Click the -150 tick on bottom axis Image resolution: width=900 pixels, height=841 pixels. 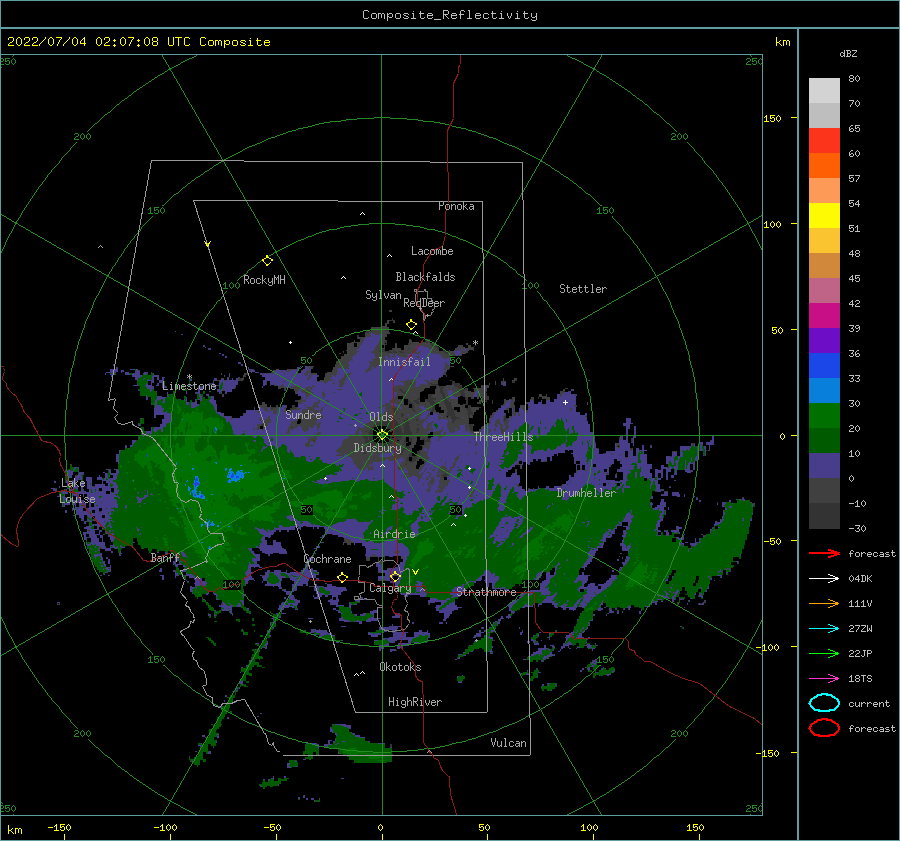[59, 827]
